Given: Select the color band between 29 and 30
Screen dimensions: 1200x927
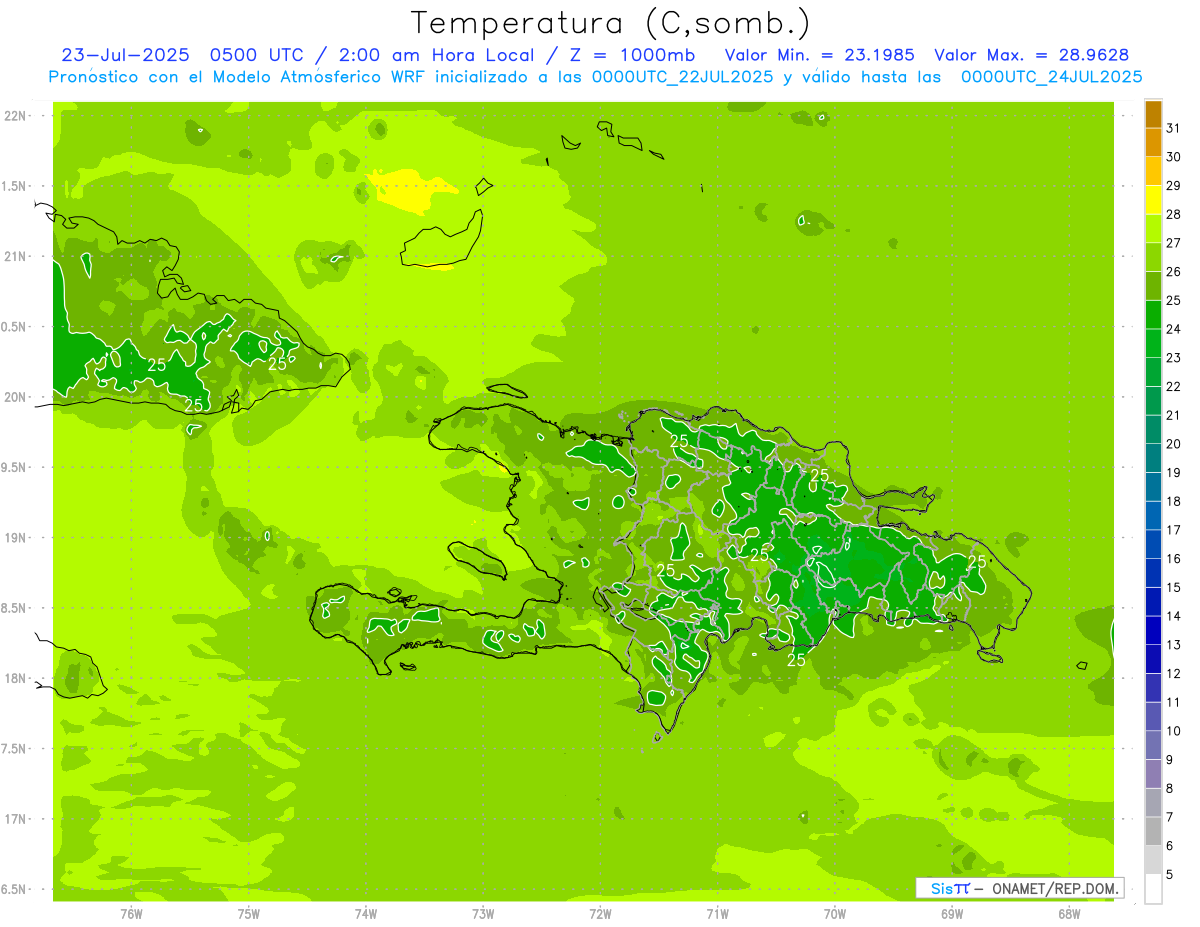Looking at the screenshot, I should coord(1153,172).
